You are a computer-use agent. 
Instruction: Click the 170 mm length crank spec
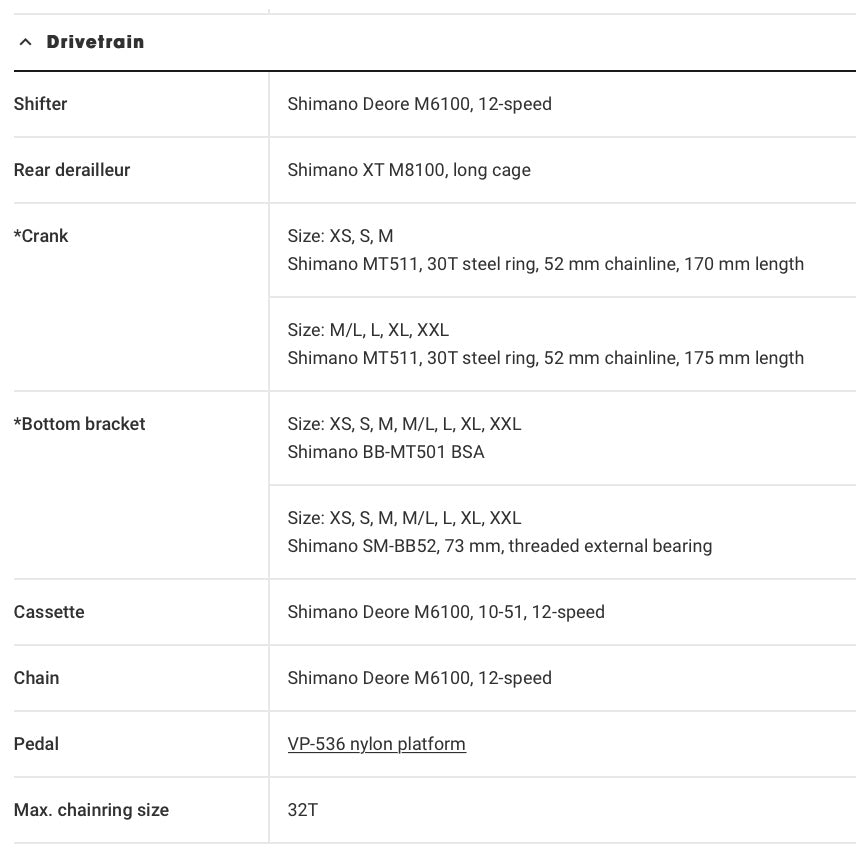coord(545,264)
